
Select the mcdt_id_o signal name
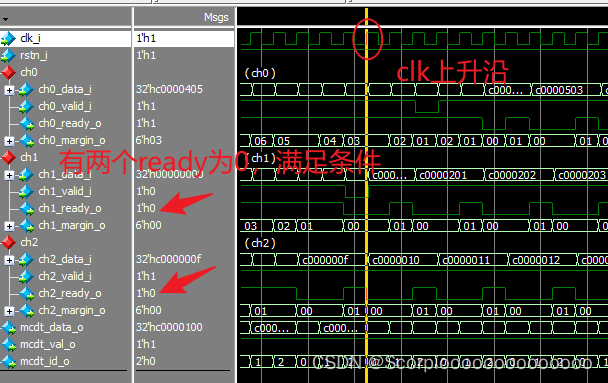[45, 361]
